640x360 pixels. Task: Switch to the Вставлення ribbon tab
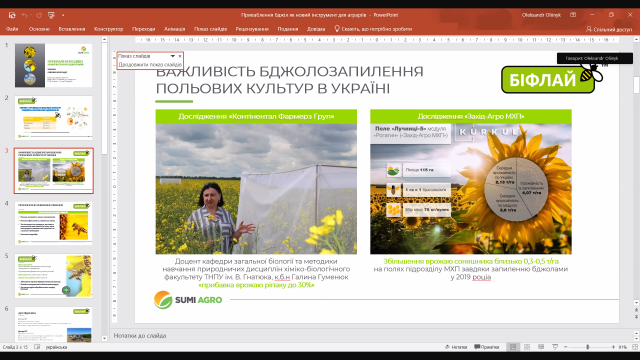coord(72,29)
